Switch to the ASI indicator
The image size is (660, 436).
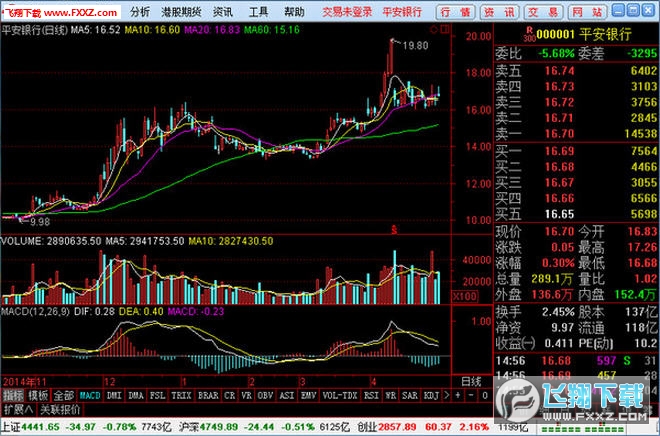coord(287,396)
